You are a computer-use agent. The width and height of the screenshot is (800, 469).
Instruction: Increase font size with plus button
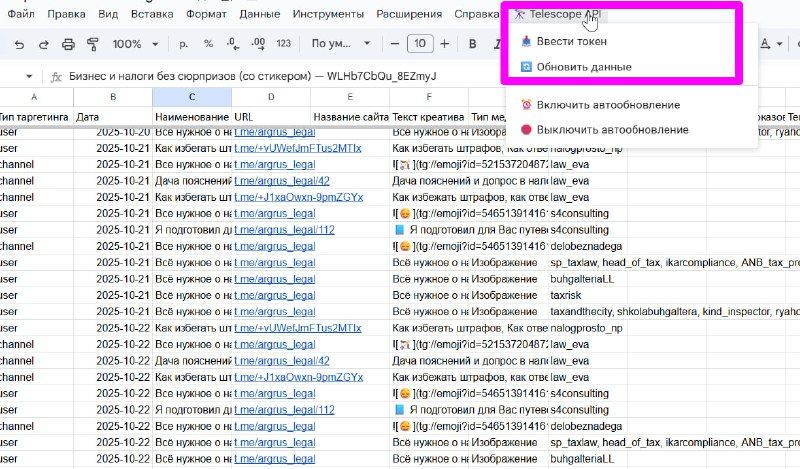click(444, 44)
